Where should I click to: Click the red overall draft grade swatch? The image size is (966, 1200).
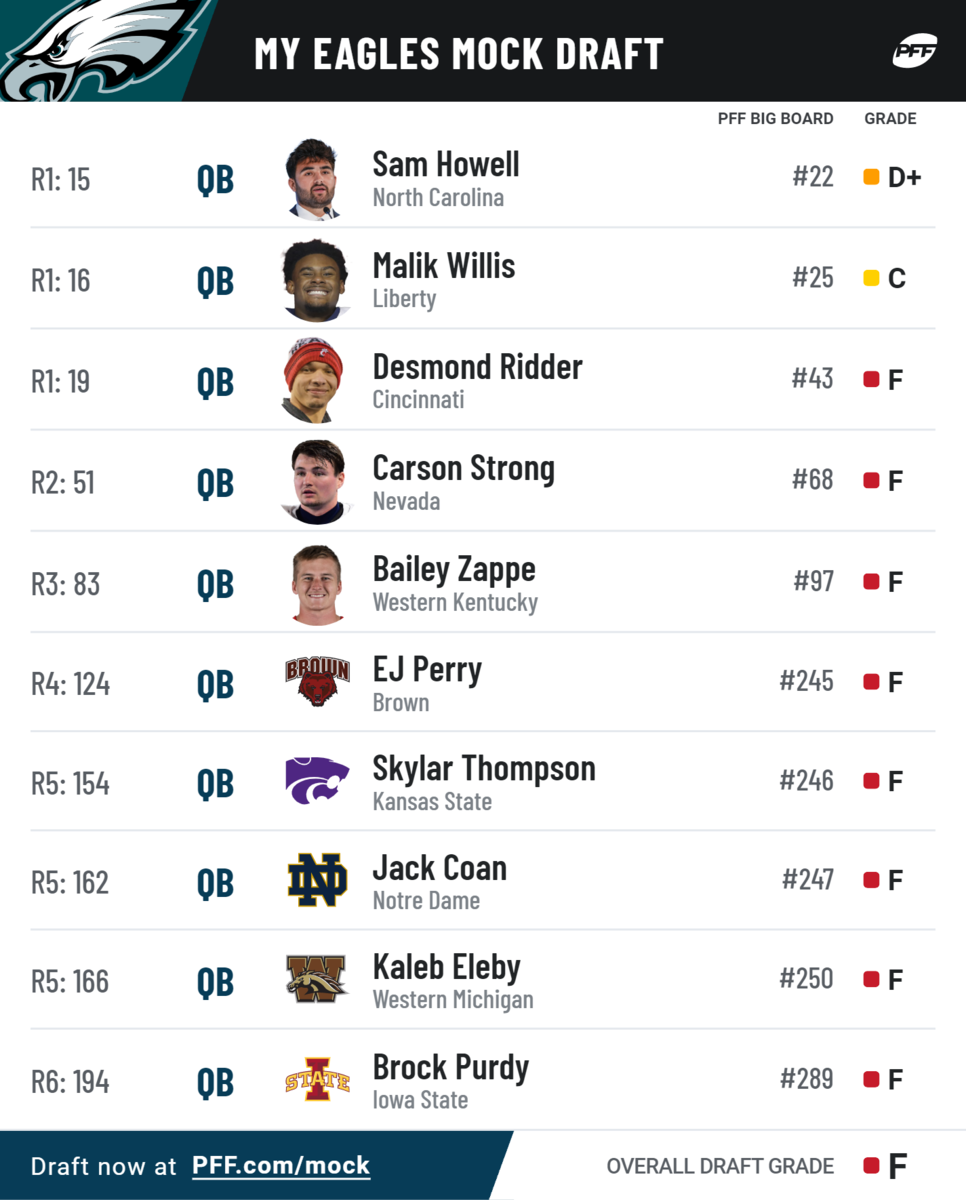pos(871,1165)
